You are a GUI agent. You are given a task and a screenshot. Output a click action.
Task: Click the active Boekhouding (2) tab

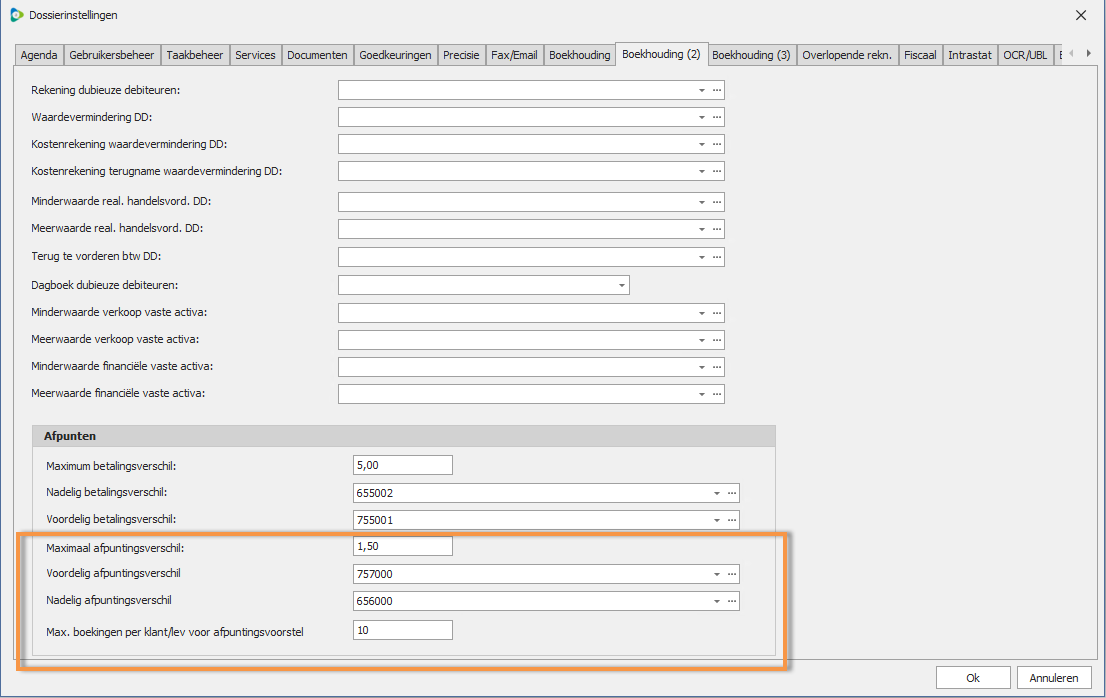click(662, 54)
